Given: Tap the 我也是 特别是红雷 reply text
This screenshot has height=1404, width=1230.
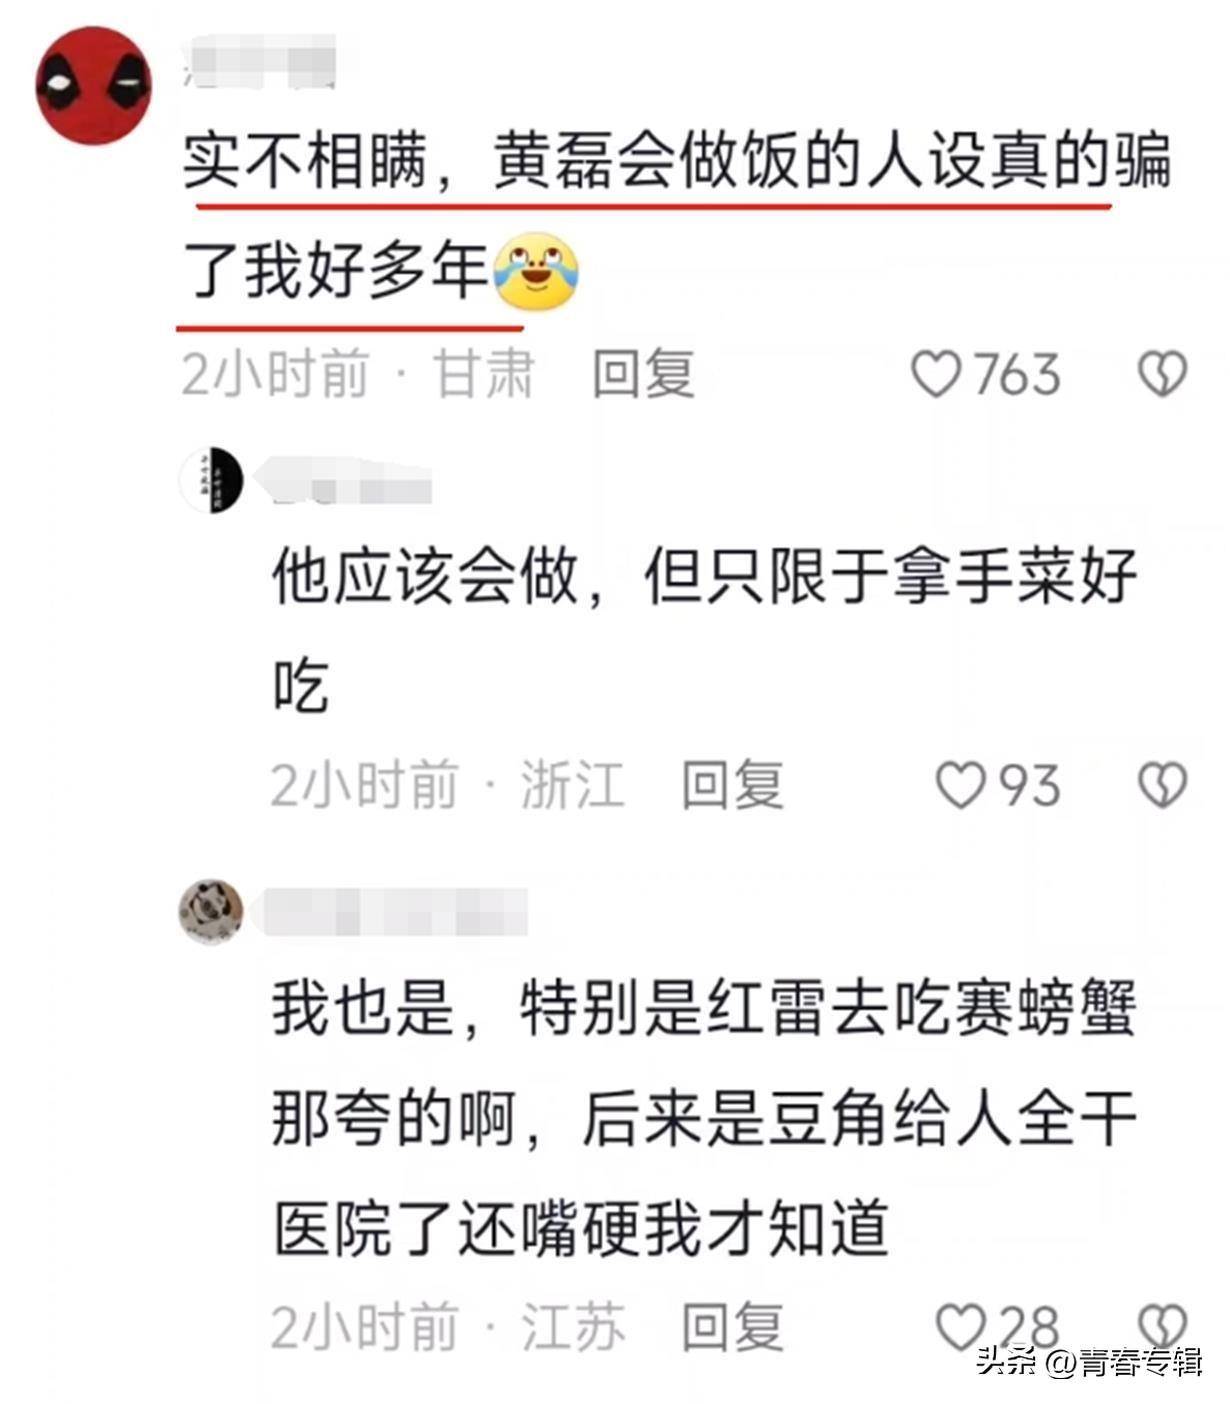Looking at the screenshot, I should click(x=705, y=1118).
